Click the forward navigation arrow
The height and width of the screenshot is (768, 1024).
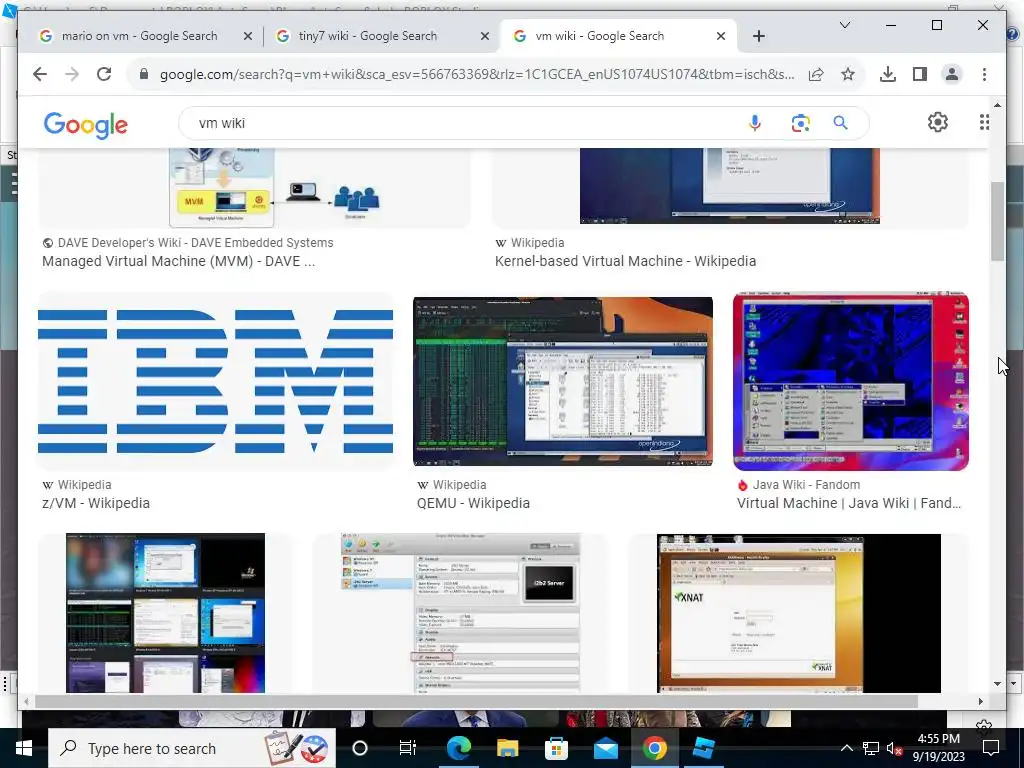click(72, 74)
